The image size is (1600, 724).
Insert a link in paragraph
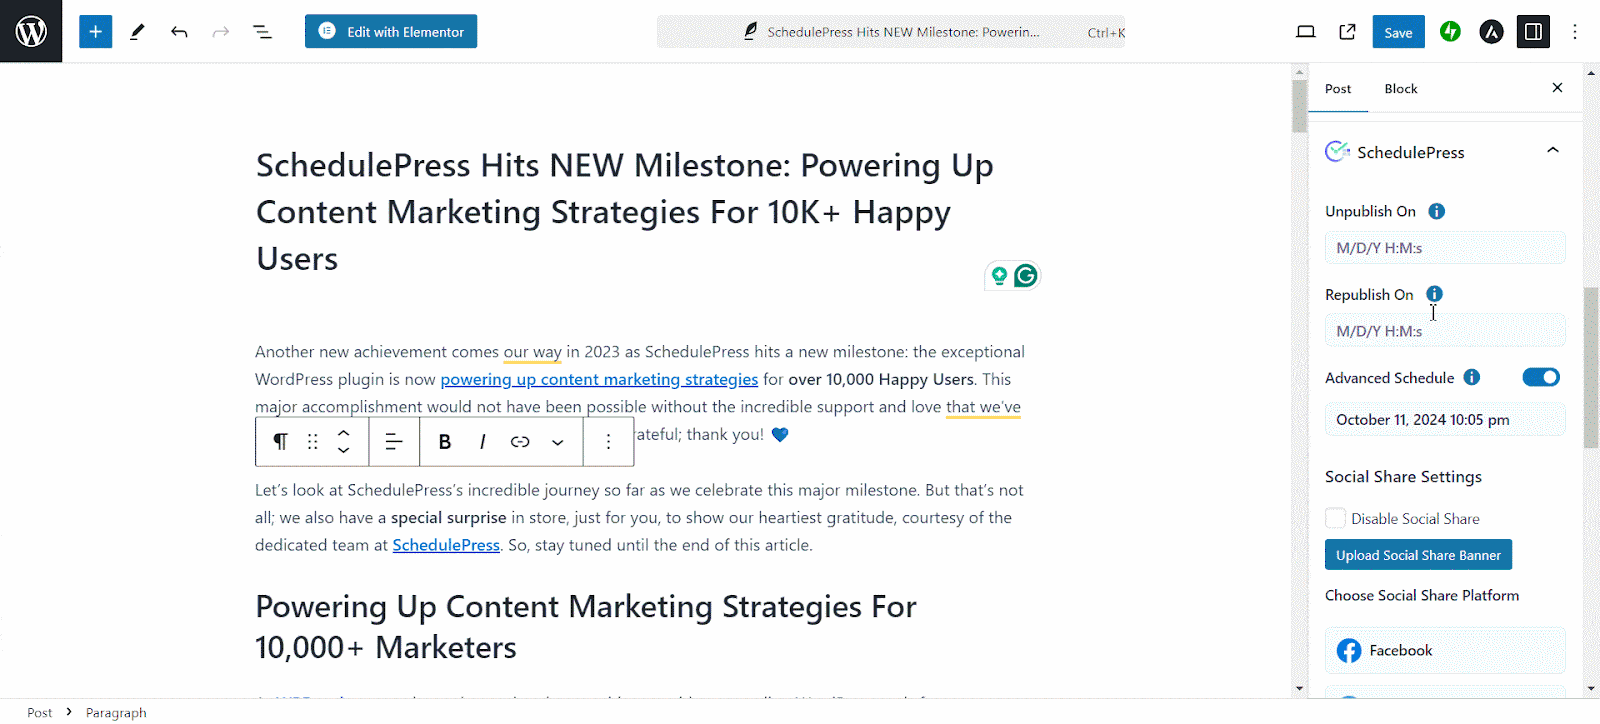tap(520, 441)
